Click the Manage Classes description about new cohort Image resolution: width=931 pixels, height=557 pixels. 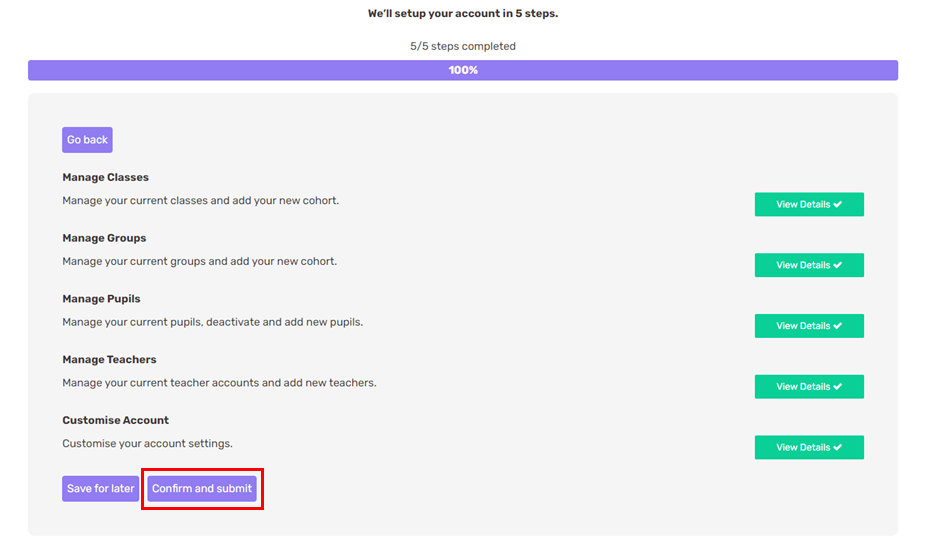pyautogui.click(x=201, y=201)
